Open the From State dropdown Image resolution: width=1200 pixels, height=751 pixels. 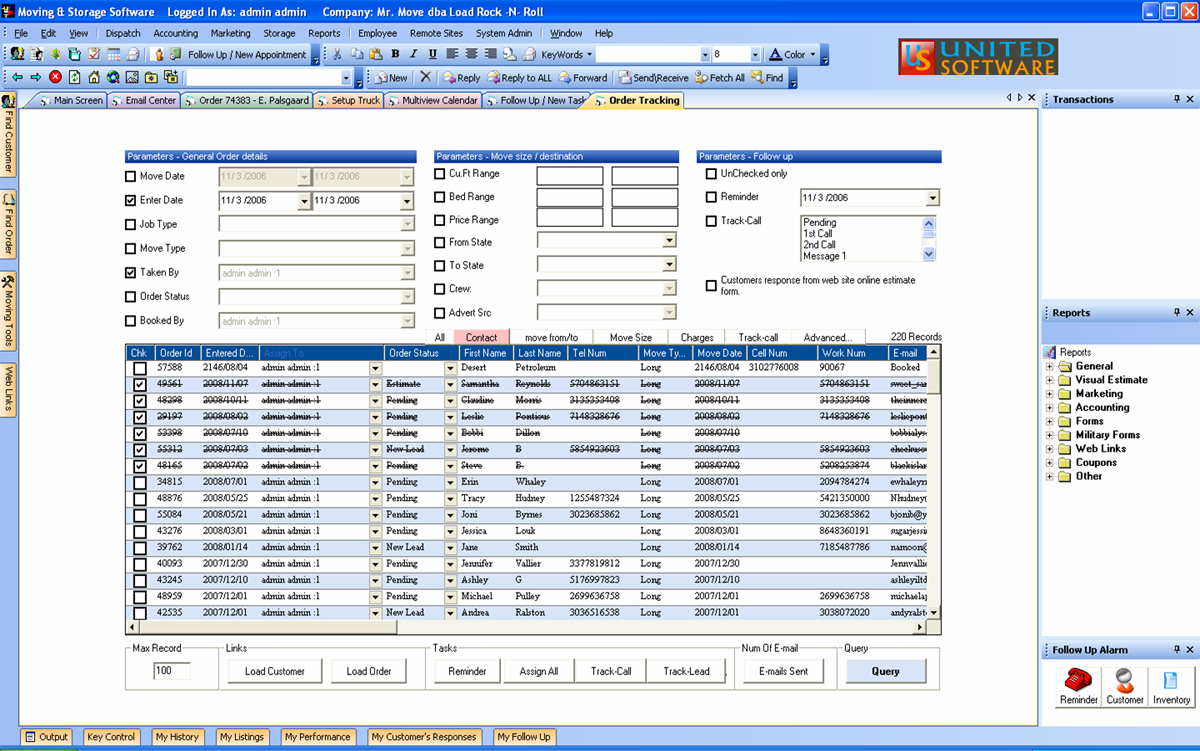point(670,240)
